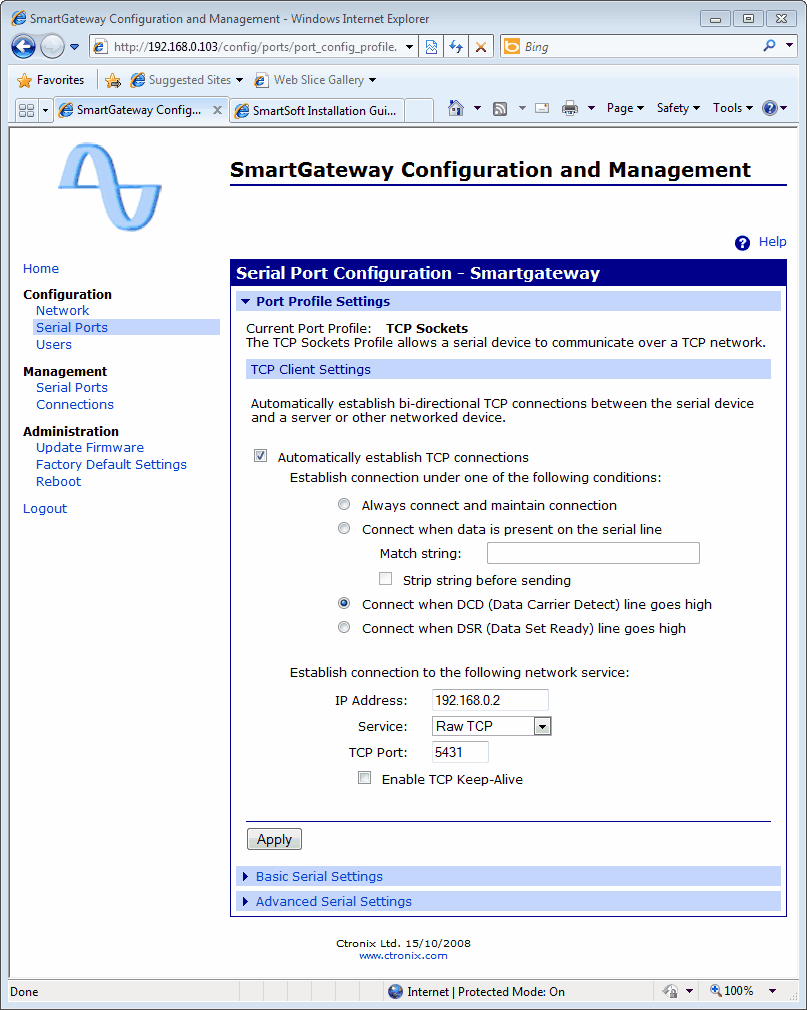Click the Compatibility View icon

coord(432,47)
